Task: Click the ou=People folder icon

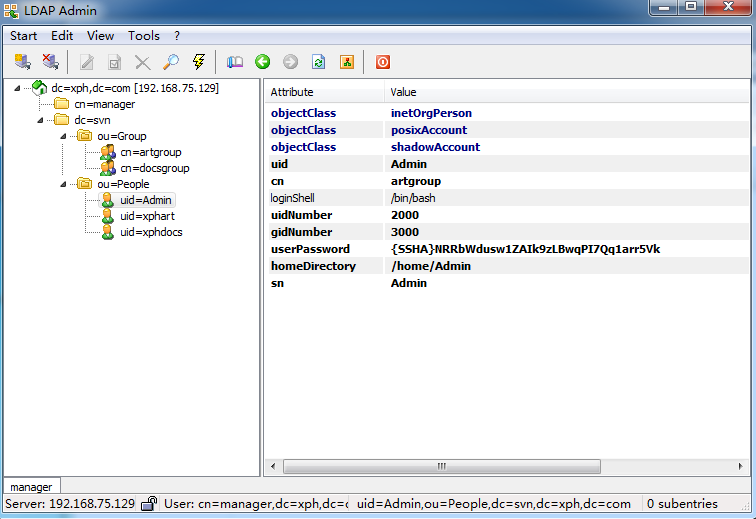Action: coord(84,184)
